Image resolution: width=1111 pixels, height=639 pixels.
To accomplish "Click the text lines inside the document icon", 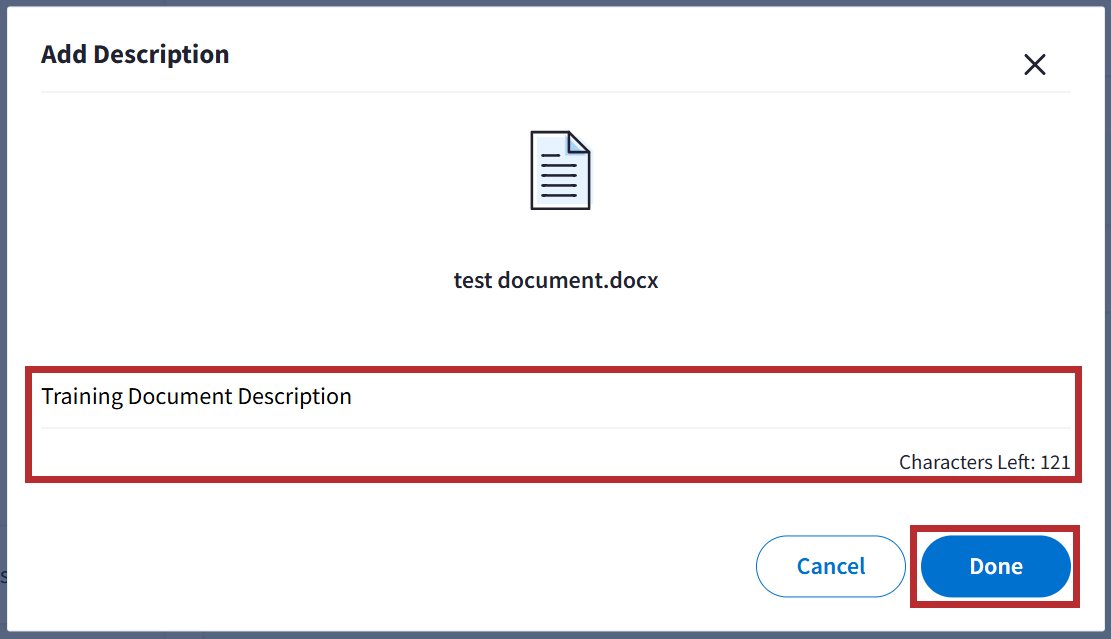I will point(557,176).
